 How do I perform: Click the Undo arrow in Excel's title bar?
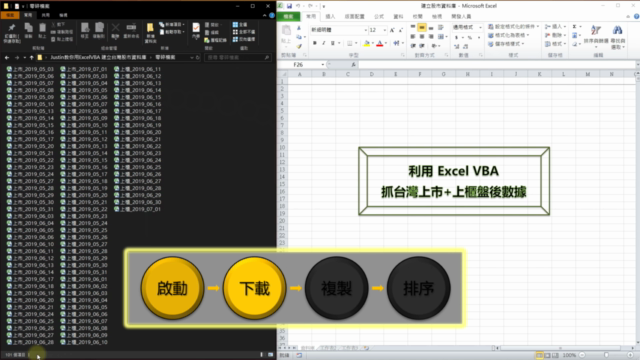[298, 6]
